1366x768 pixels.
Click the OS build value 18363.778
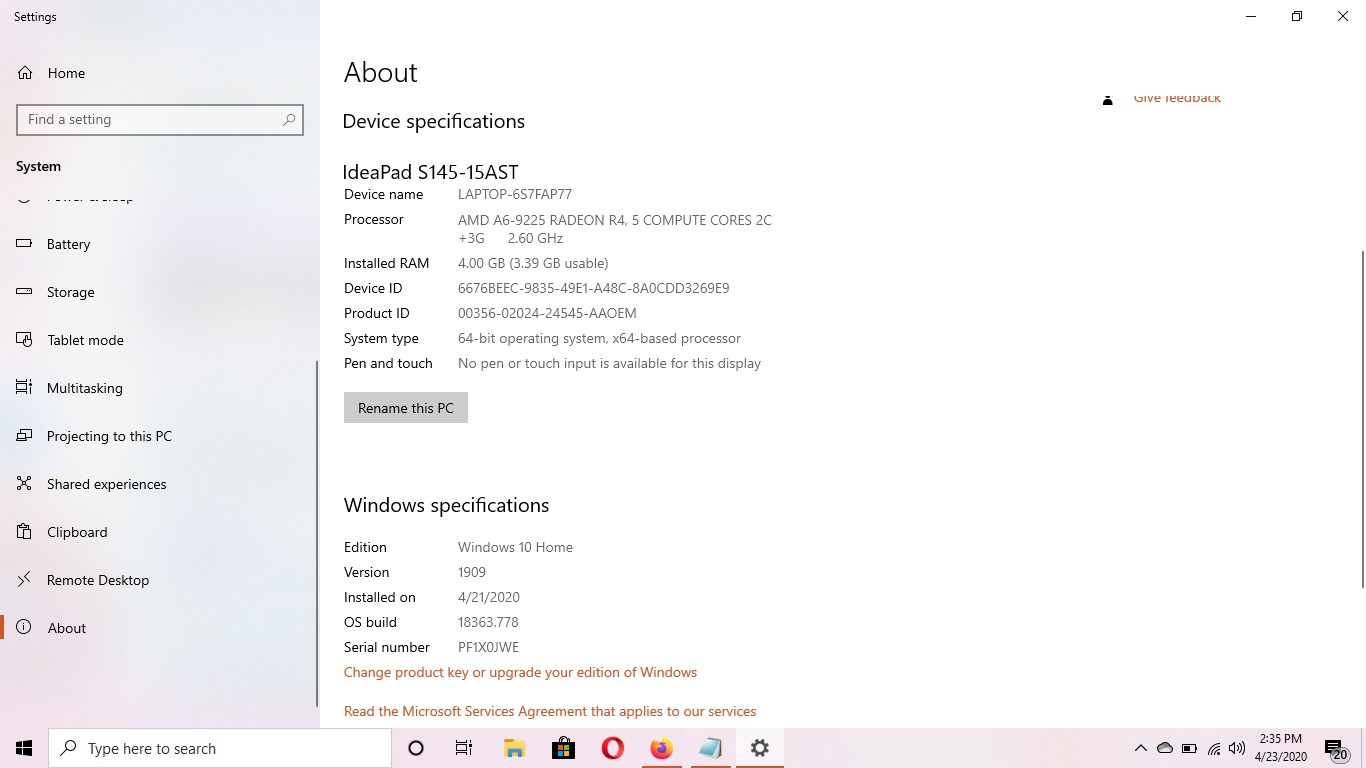488,622
